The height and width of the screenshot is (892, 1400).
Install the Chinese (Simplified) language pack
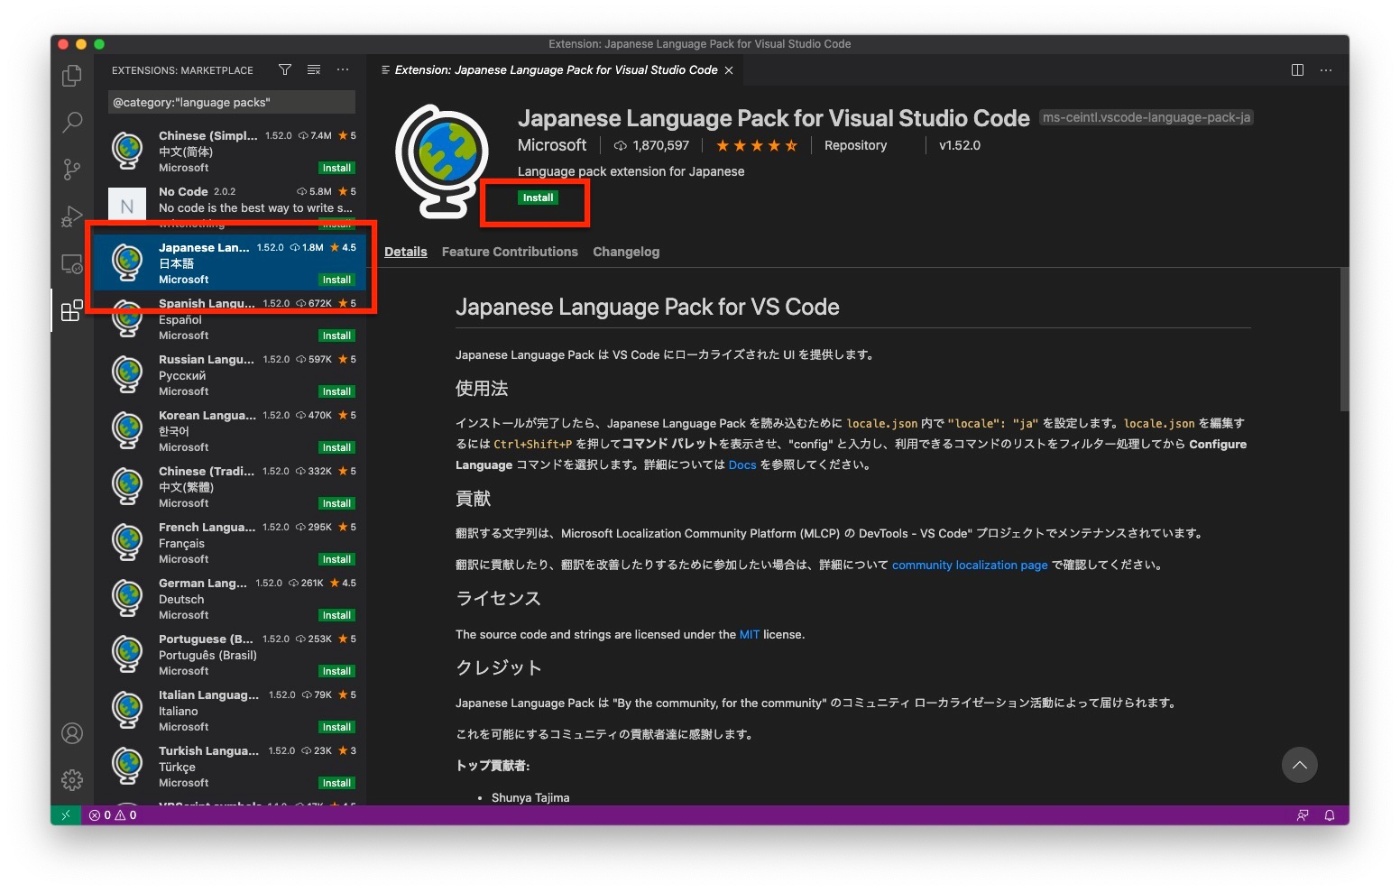(337, 168)
